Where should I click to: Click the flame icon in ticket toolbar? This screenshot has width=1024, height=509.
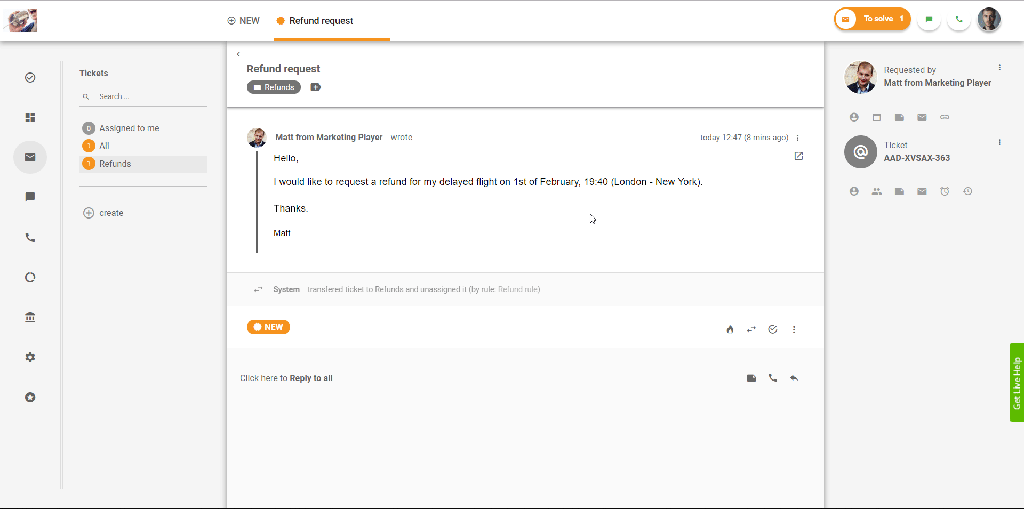click(x=729, y=329)
